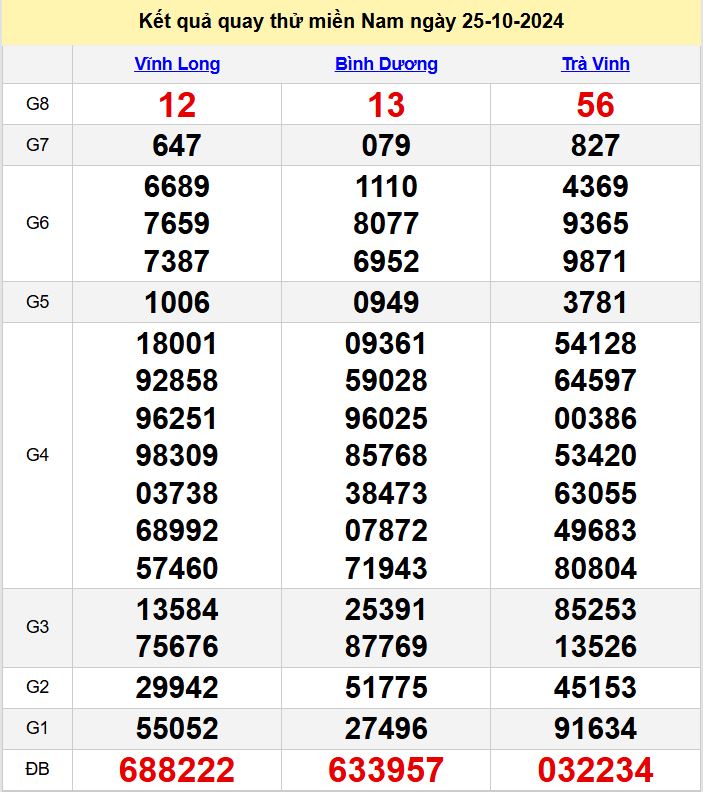Click G4 value 54128

click(595, 344)
